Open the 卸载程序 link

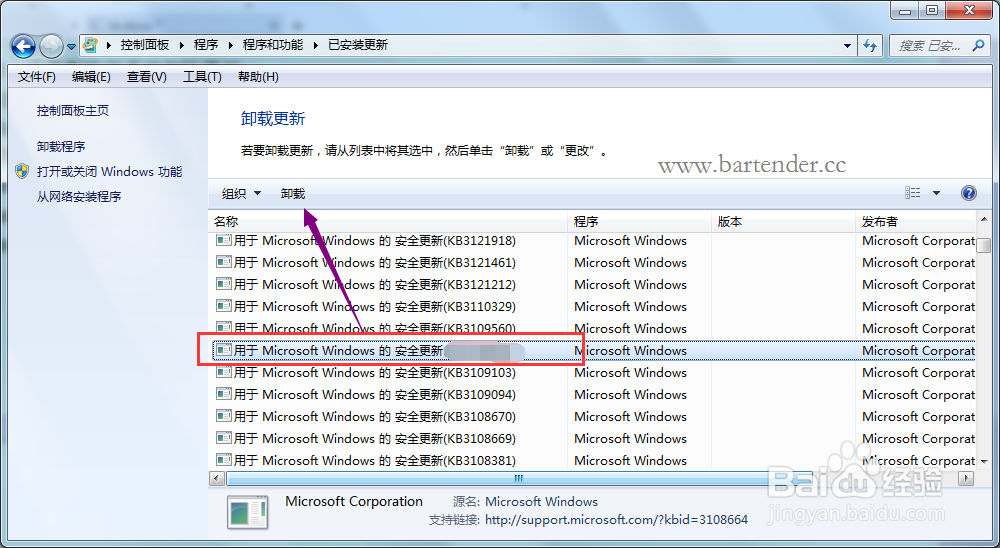[61, 147]
